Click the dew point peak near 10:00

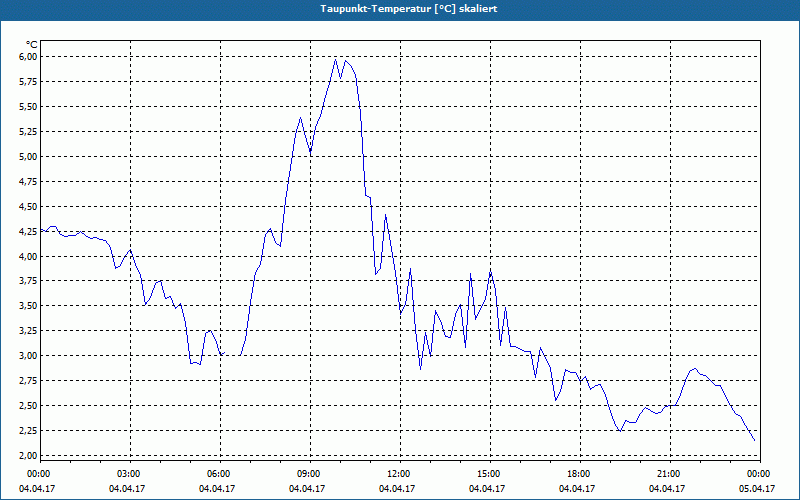click(x=336, y=59)
